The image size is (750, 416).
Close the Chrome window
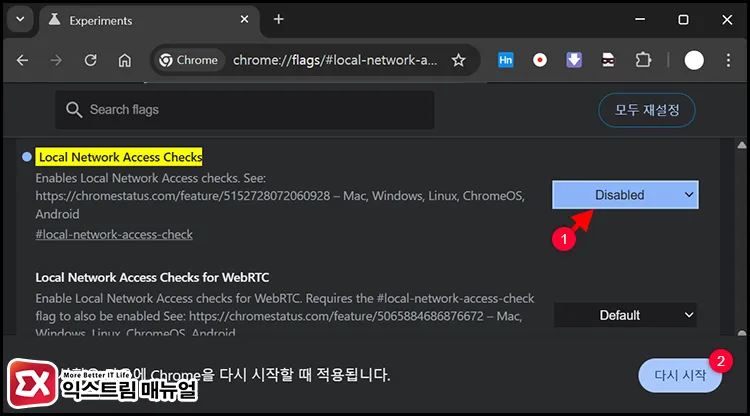(x=727, y=20)
